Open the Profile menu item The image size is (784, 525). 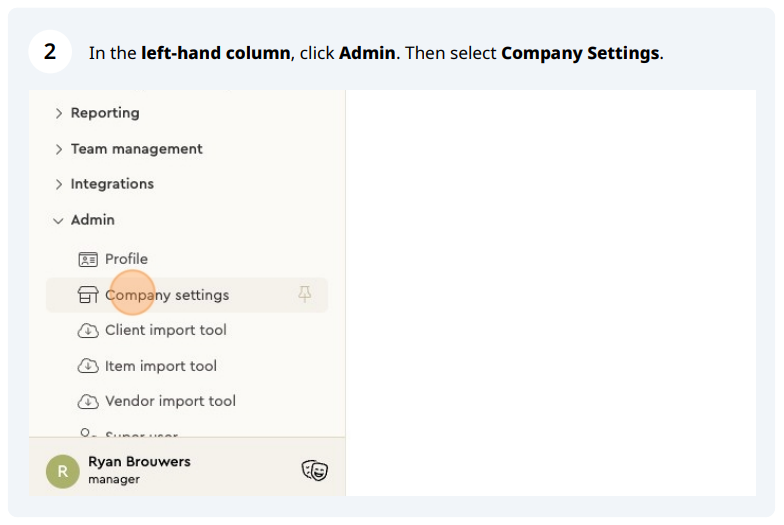[126, 259]
